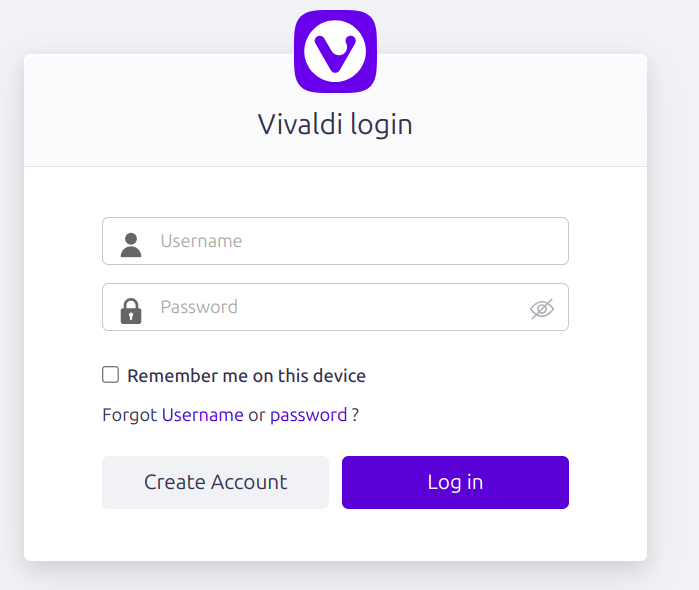This screenshot has width=699, height=590.
Task: Enable the Remember me checkbox
Action: click(x=110, y=375)
